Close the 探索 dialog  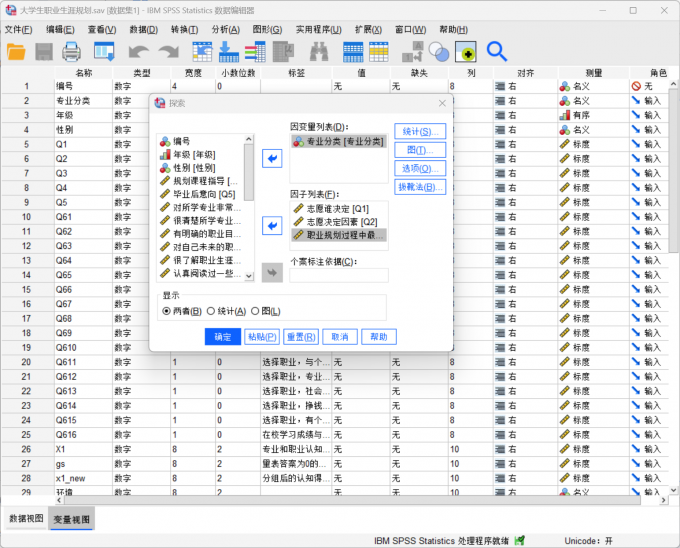[442, 103]
